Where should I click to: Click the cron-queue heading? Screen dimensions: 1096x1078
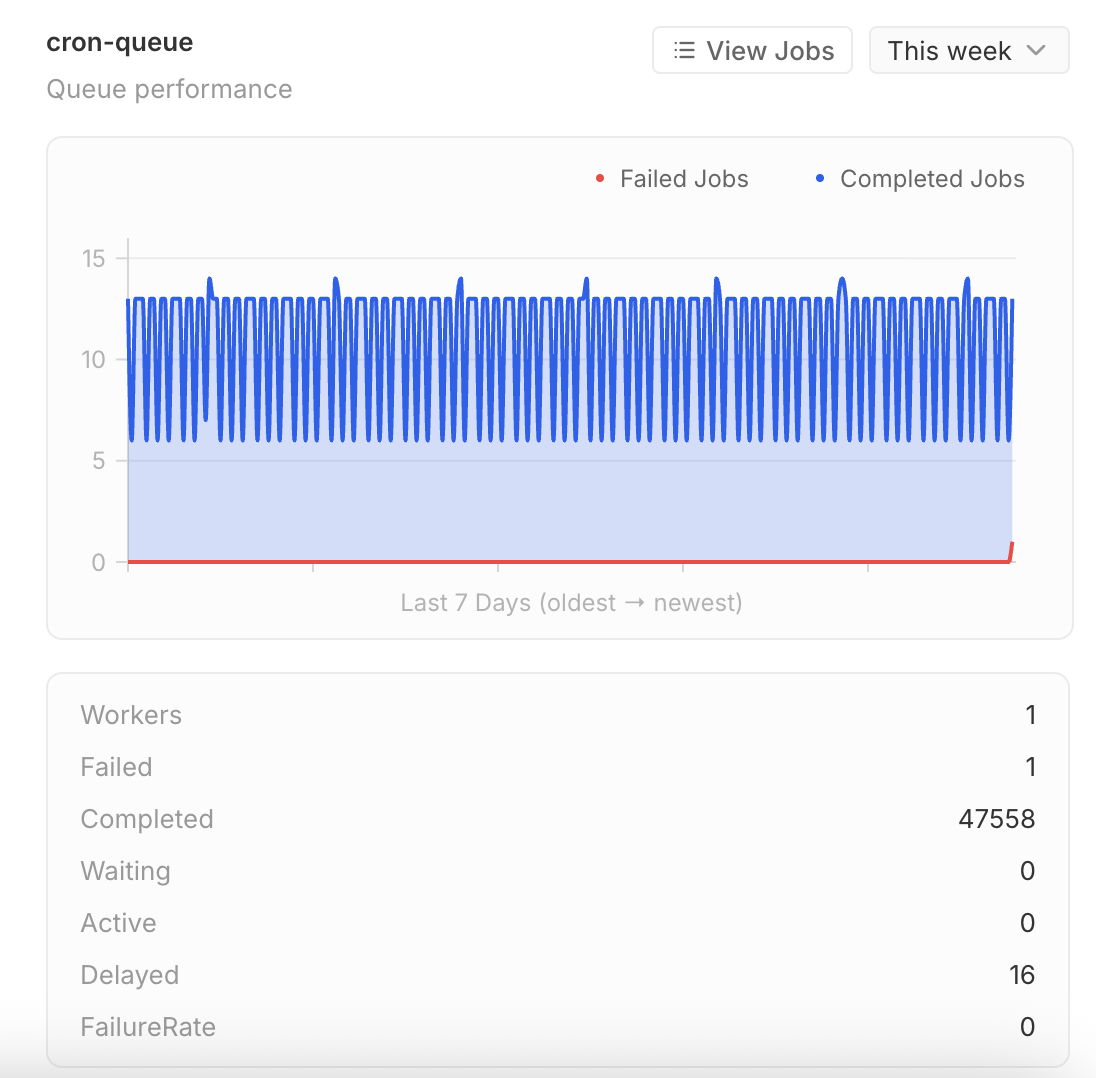pos(120,43)
